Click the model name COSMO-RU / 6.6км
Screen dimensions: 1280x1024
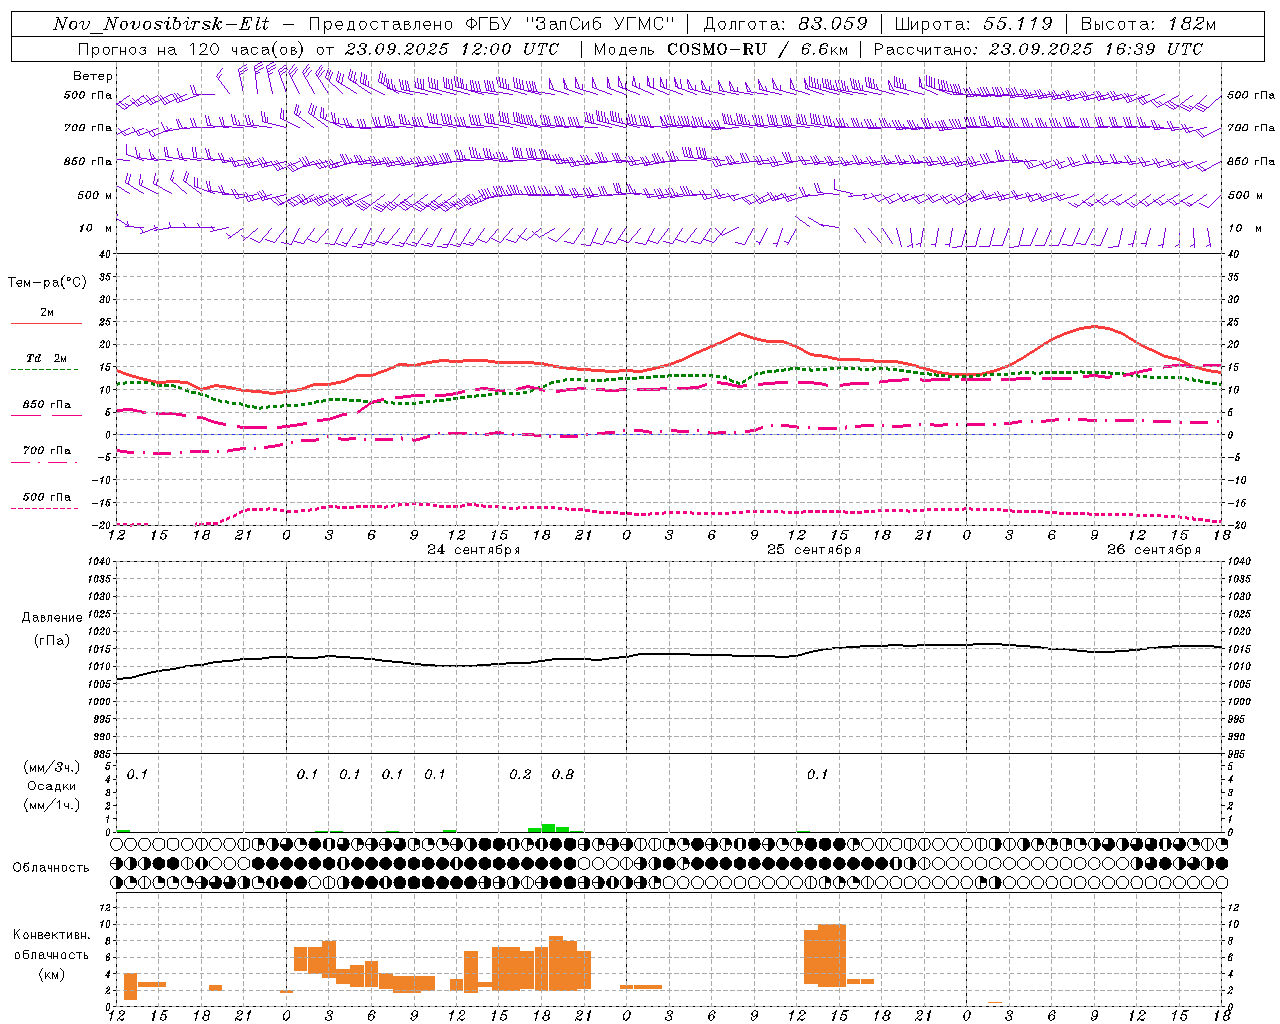coord(757,49)
